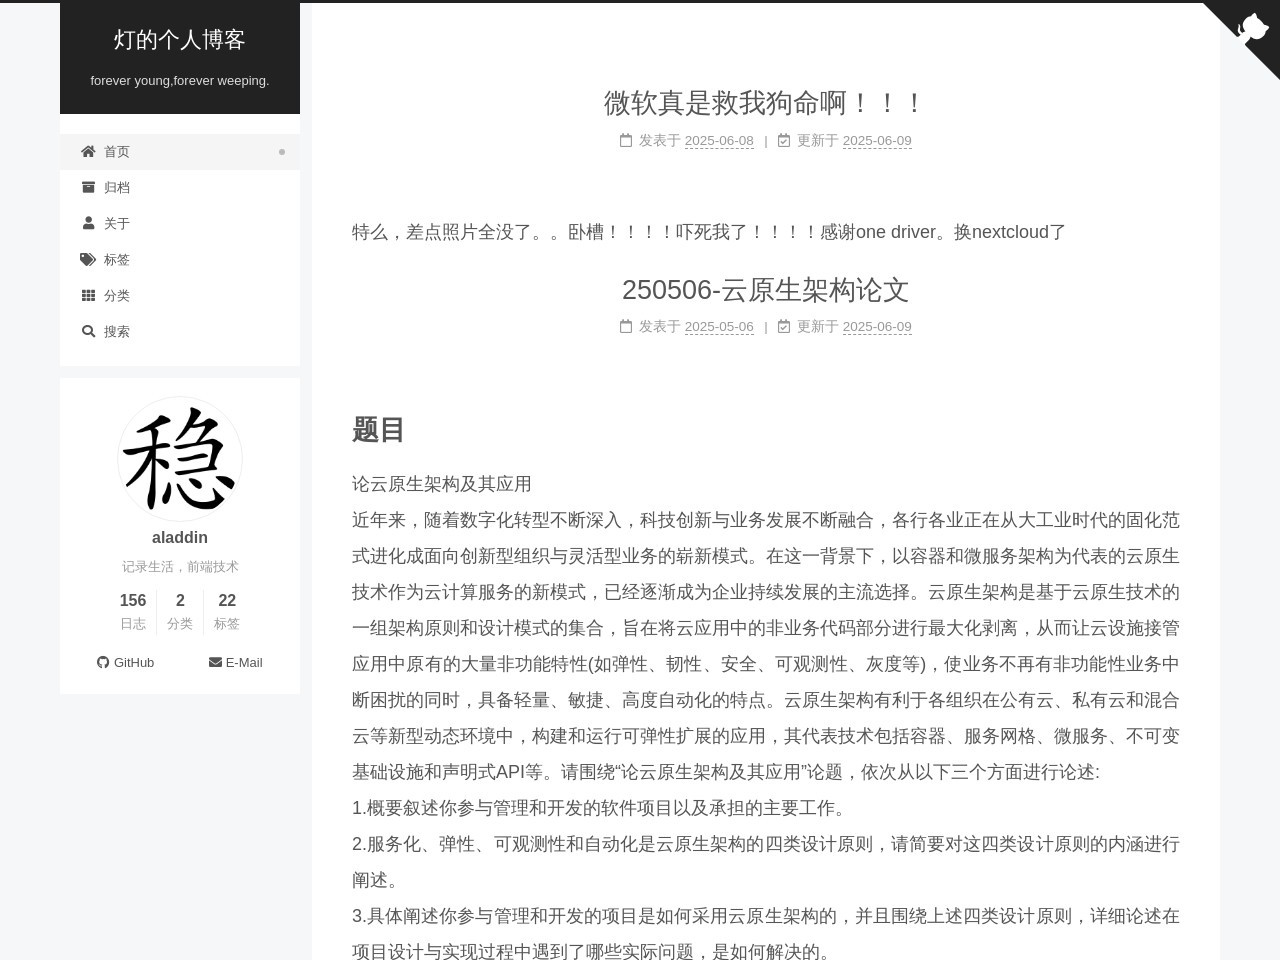Open the 搜索 navigation entry
Screen dimensions: 1280x960
click(x=117, y=331)
